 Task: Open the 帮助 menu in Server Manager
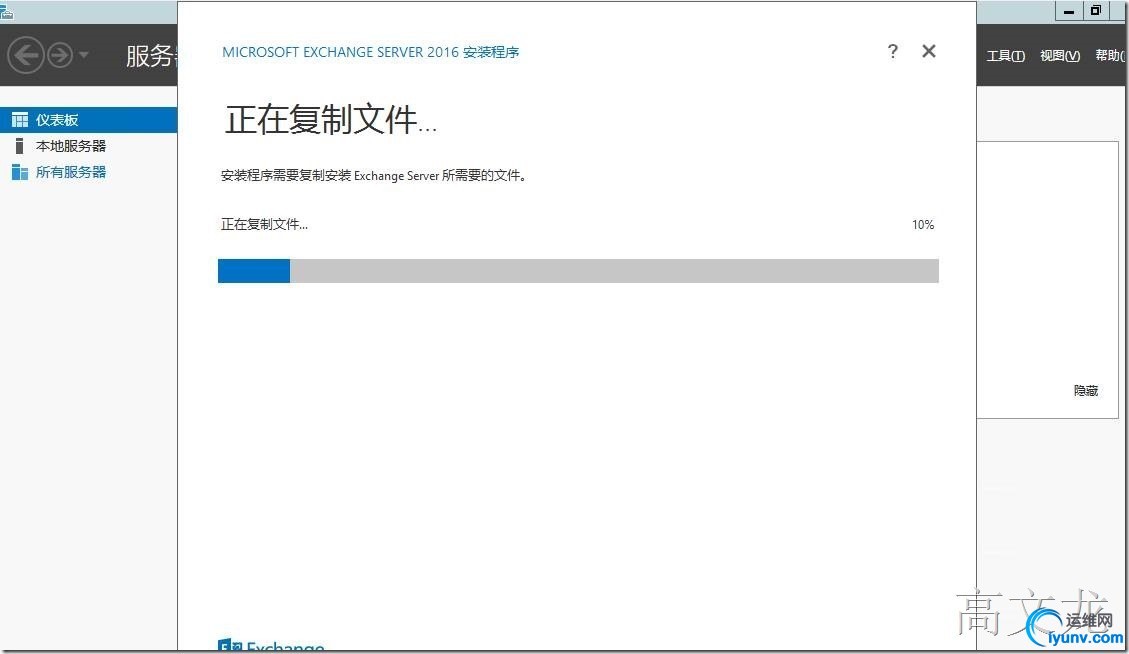tap(1111, 55)
